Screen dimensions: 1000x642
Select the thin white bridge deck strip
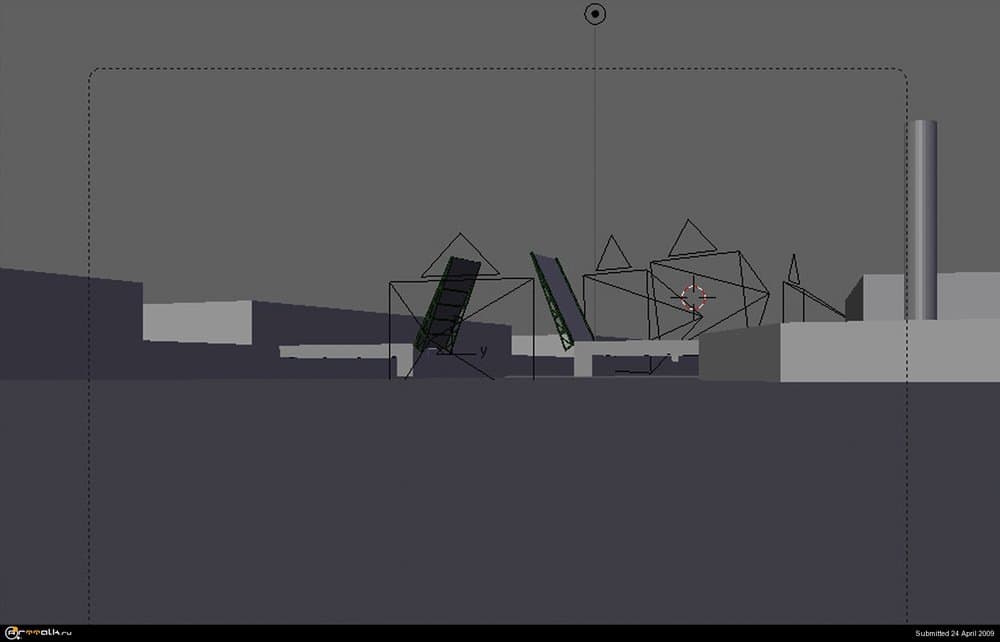click(x=340, y=350)
